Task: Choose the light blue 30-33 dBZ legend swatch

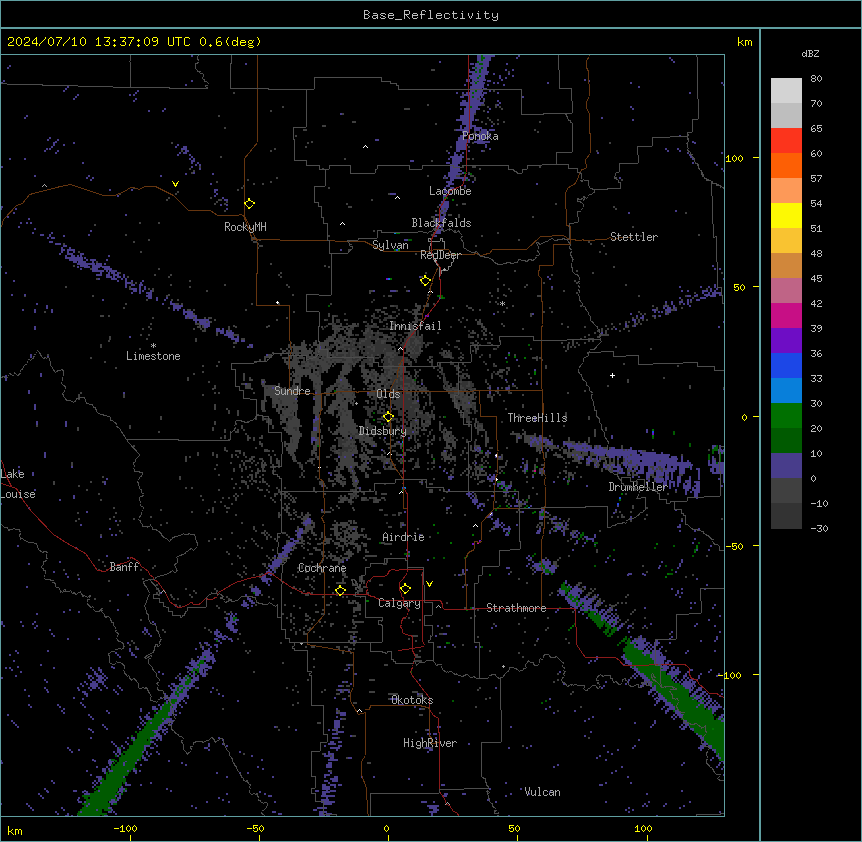Action: coord(786,391)
